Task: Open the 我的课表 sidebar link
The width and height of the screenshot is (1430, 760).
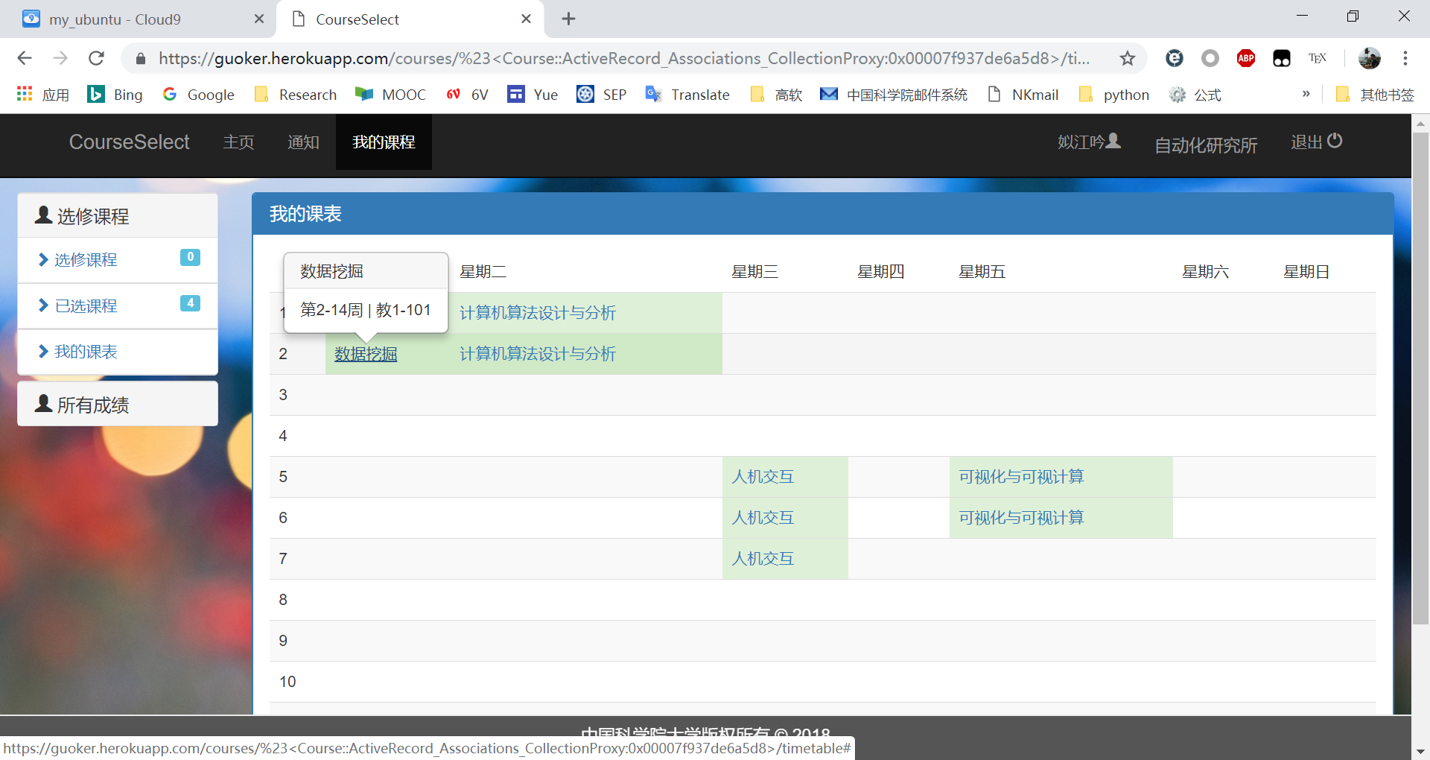Action: 86,352
